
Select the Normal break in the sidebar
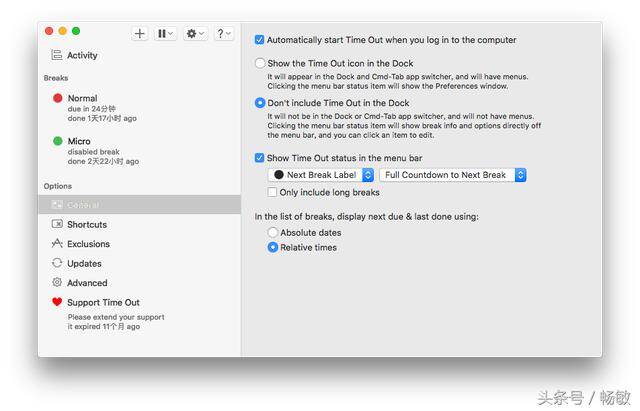click(139, 108)
